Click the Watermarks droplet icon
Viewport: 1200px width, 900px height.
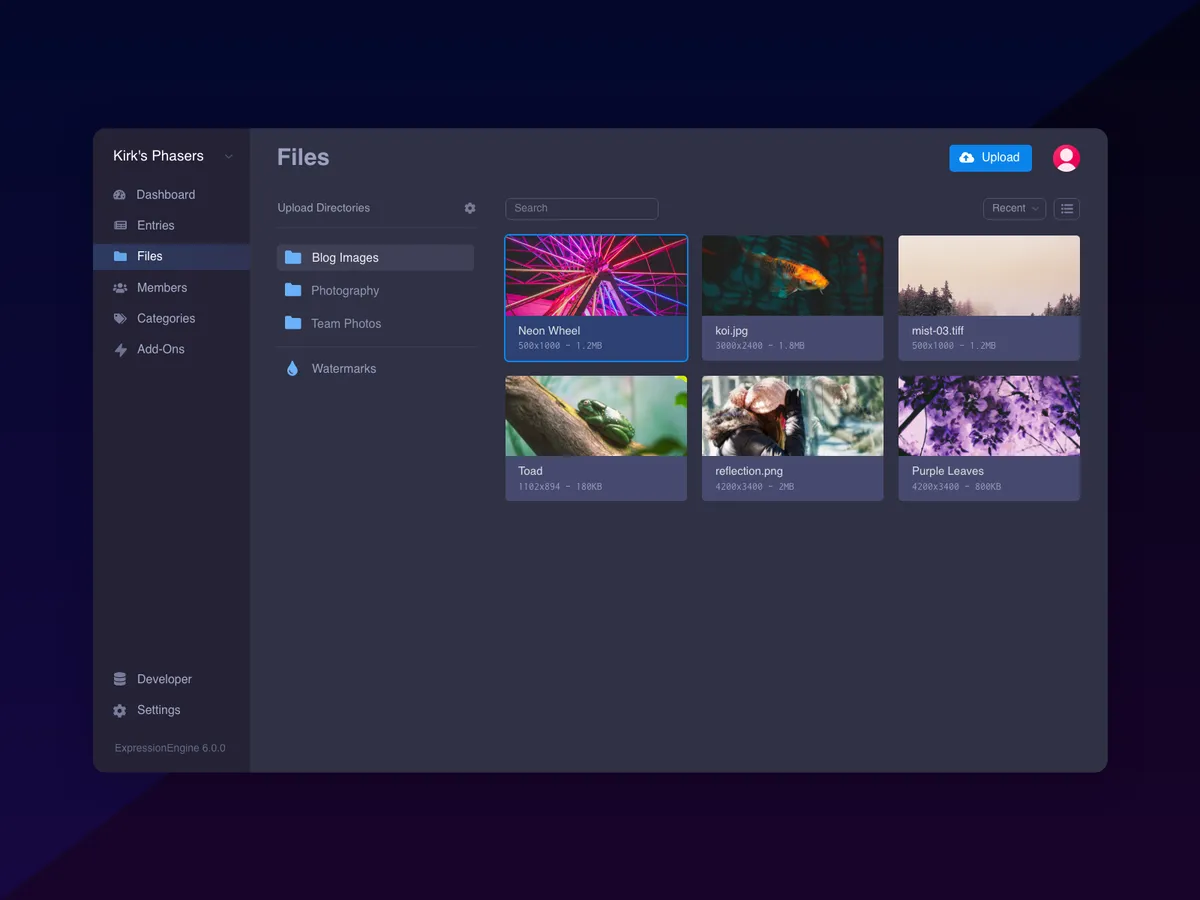292,368
